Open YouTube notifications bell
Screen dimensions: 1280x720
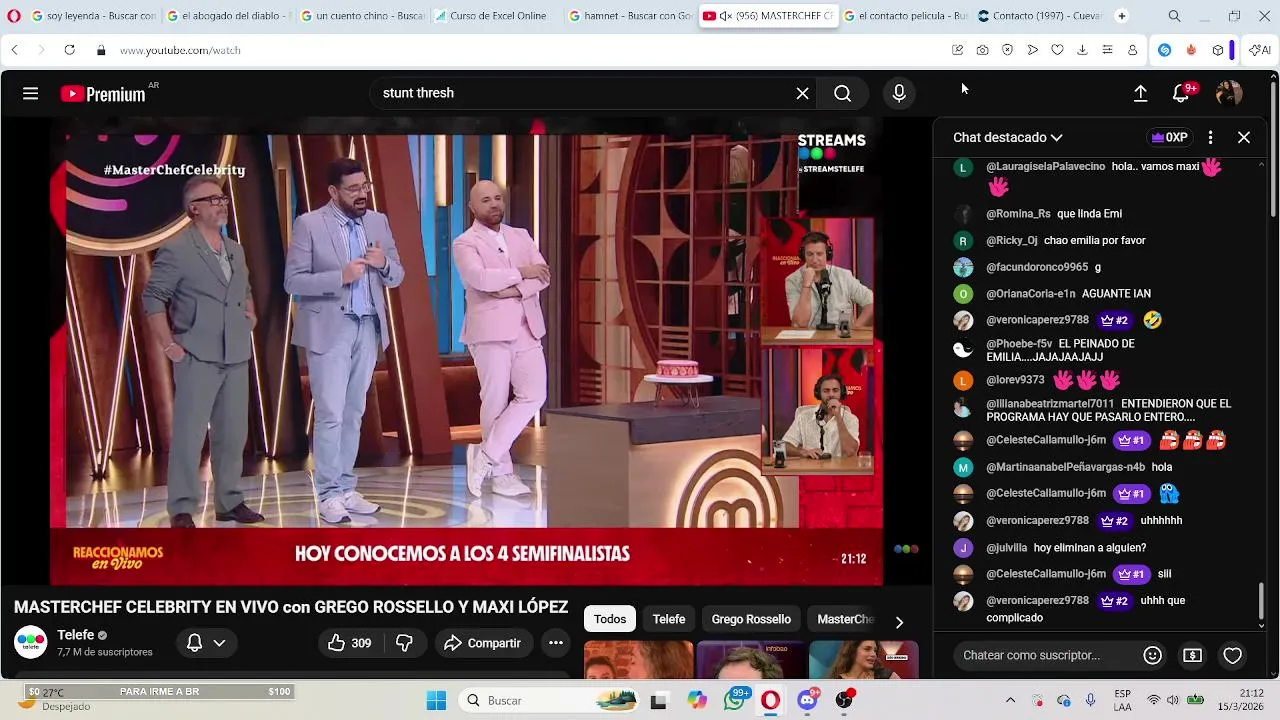[1181, 93]
